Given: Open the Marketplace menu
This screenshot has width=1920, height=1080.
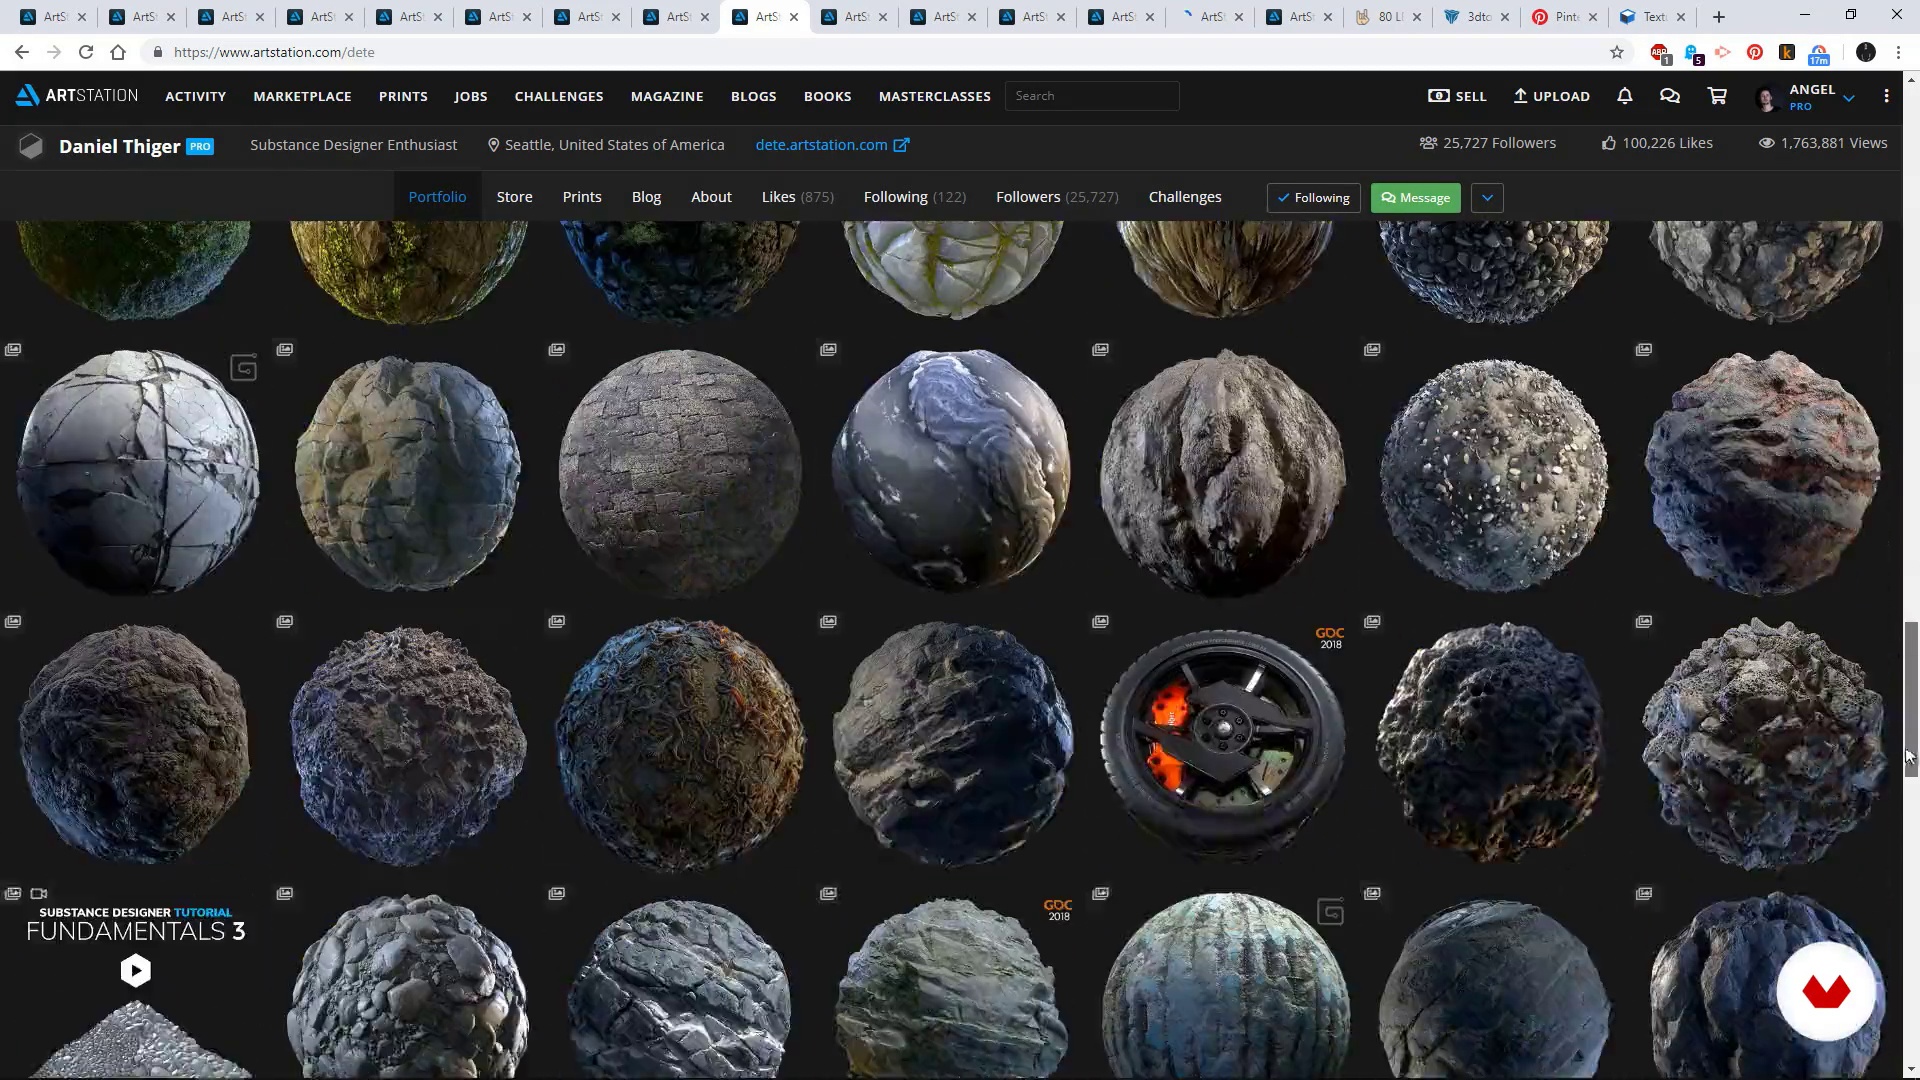Looking at the screenshot, I should (302, 96).
